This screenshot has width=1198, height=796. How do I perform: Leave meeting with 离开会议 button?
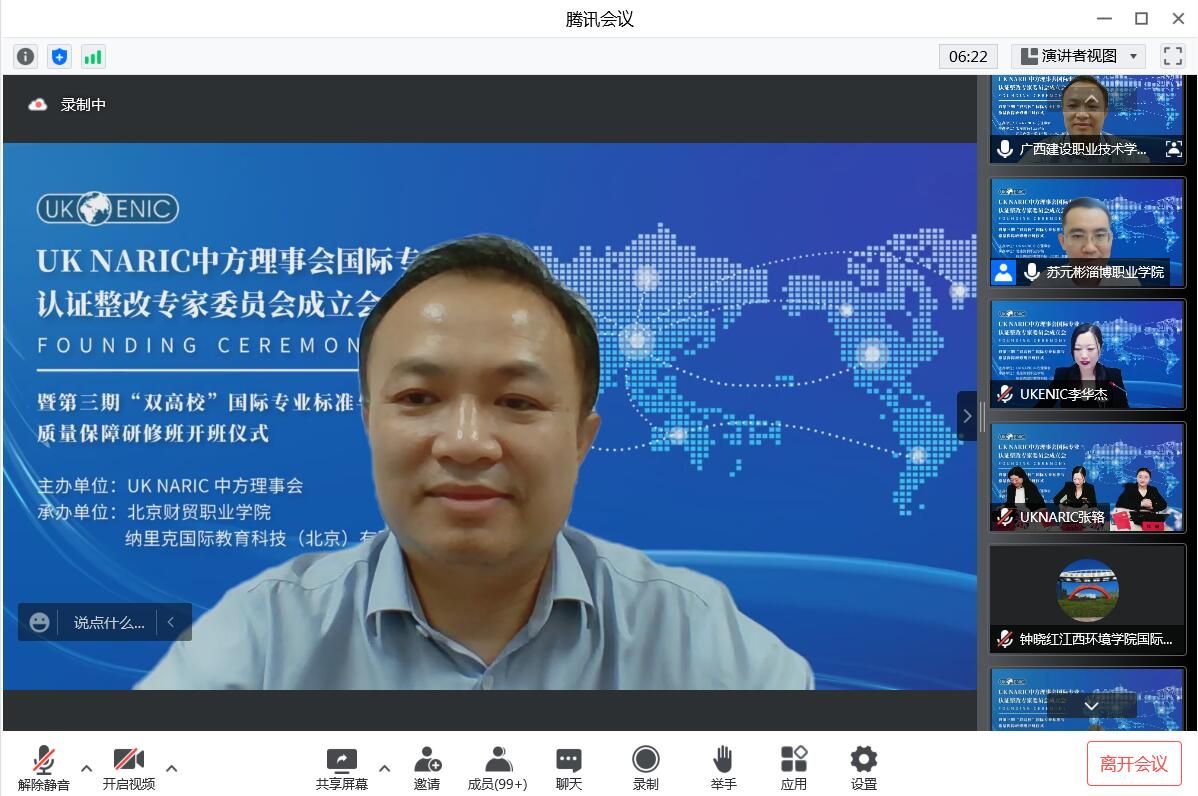[1133, 764]
